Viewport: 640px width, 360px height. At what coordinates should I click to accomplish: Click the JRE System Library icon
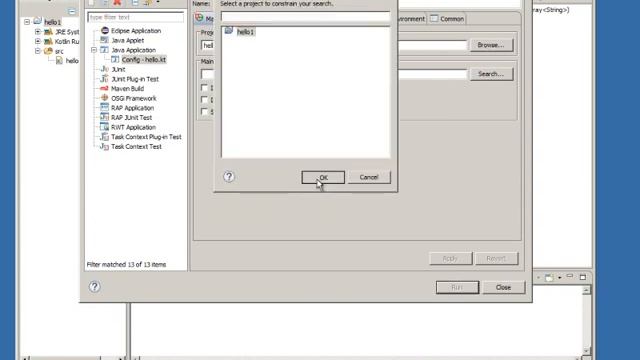coord(48,31)
